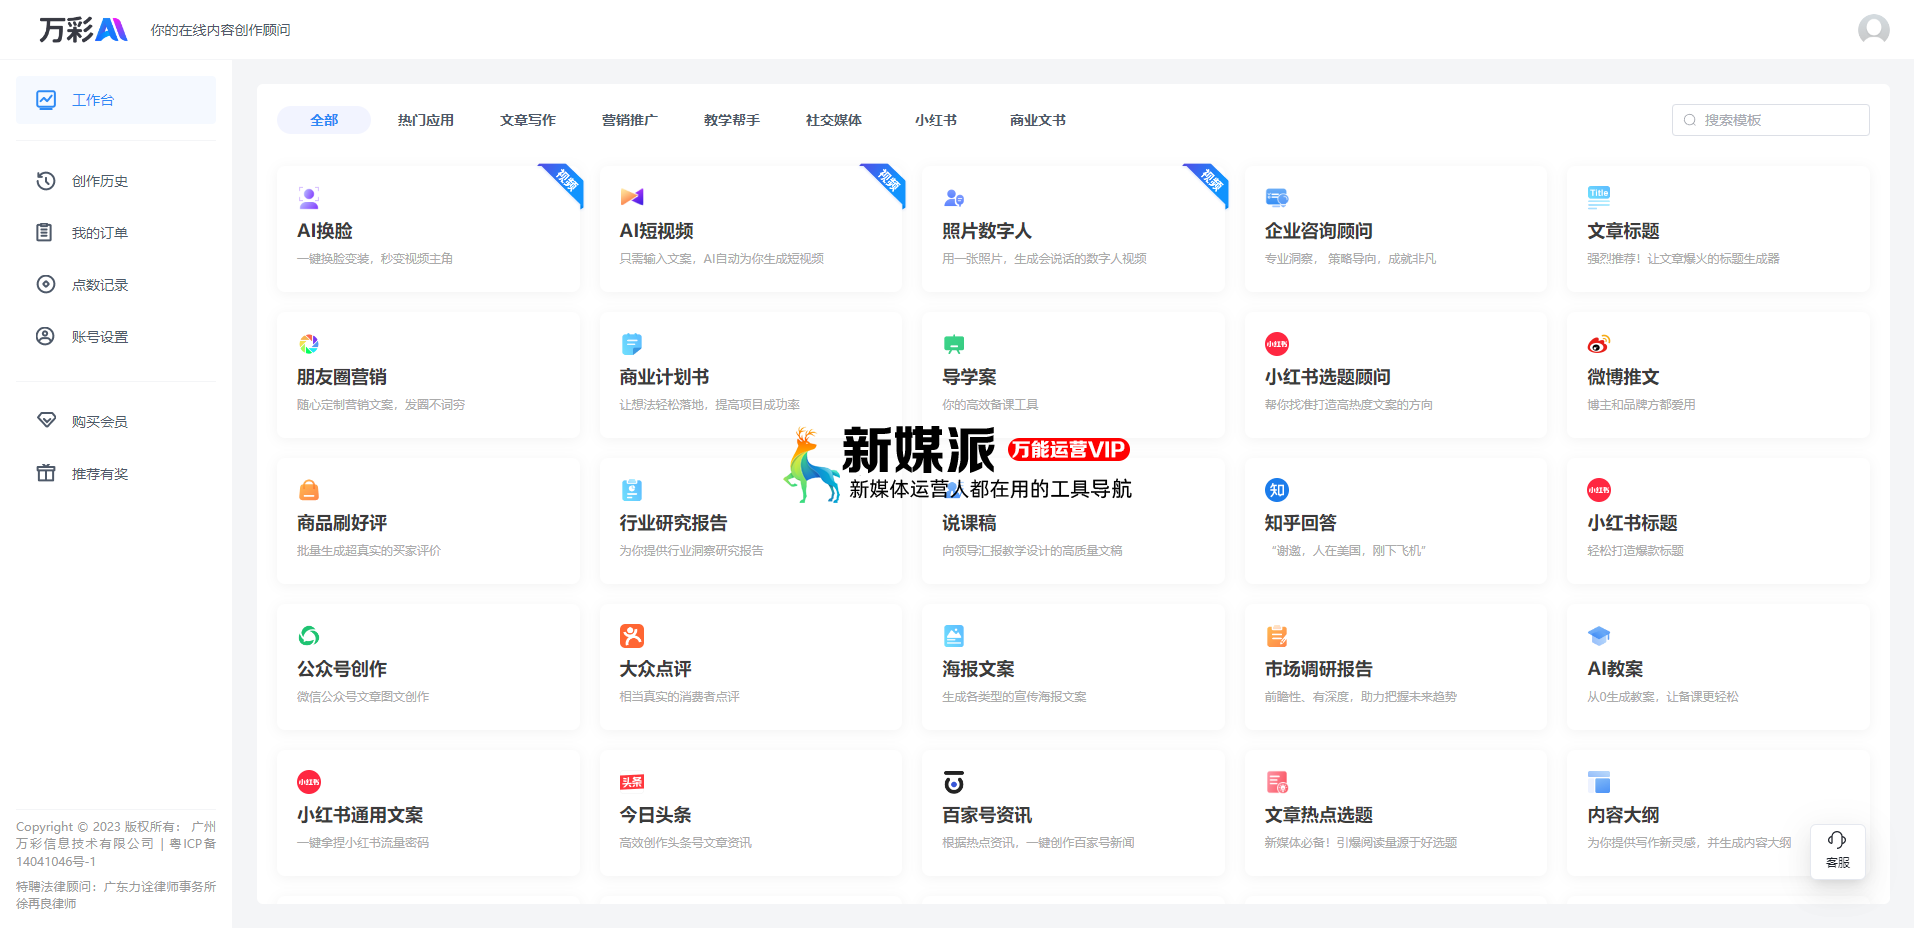
Task: Click description 相当真实的消费者点评
Action: 680,697
